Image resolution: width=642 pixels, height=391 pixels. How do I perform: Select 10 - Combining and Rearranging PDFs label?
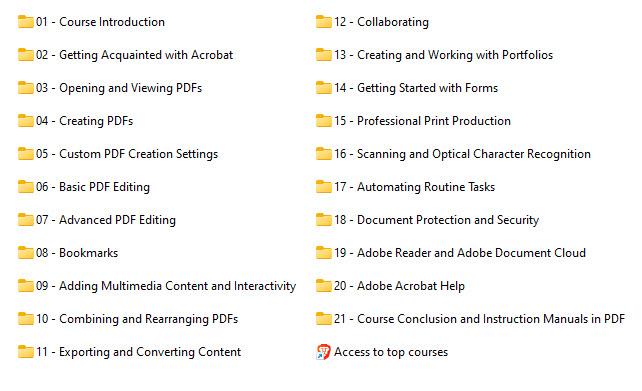[x=137, y=319]
